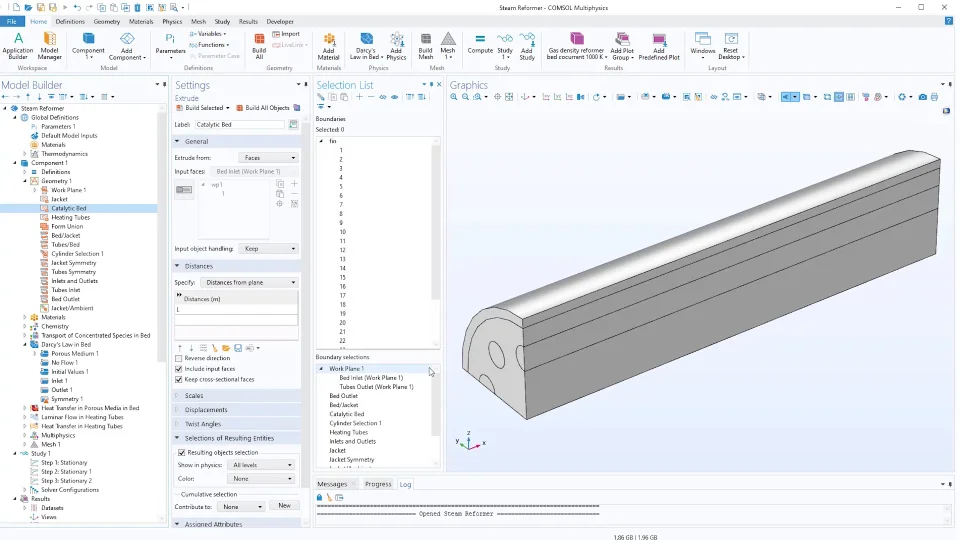
Task: Open the Input object handling dropdown
Action: click(269, 249)
